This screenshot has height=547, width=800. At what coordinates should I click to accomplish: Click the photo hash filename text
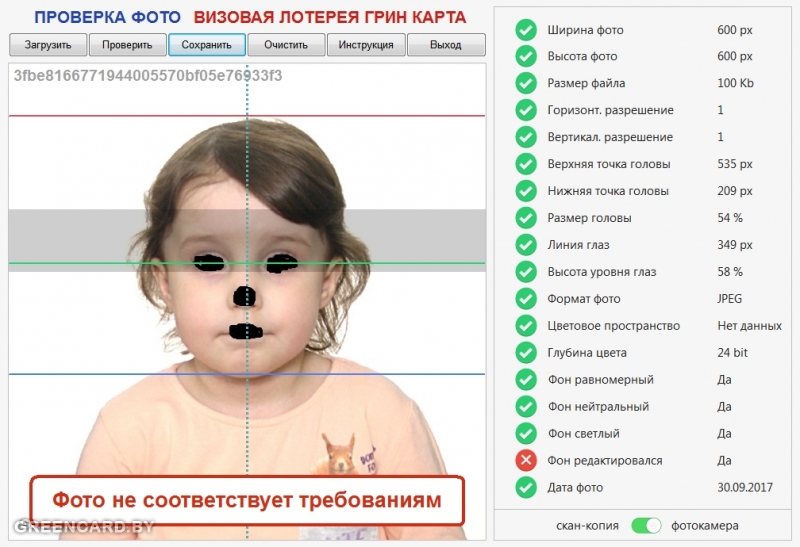(148, 76)
